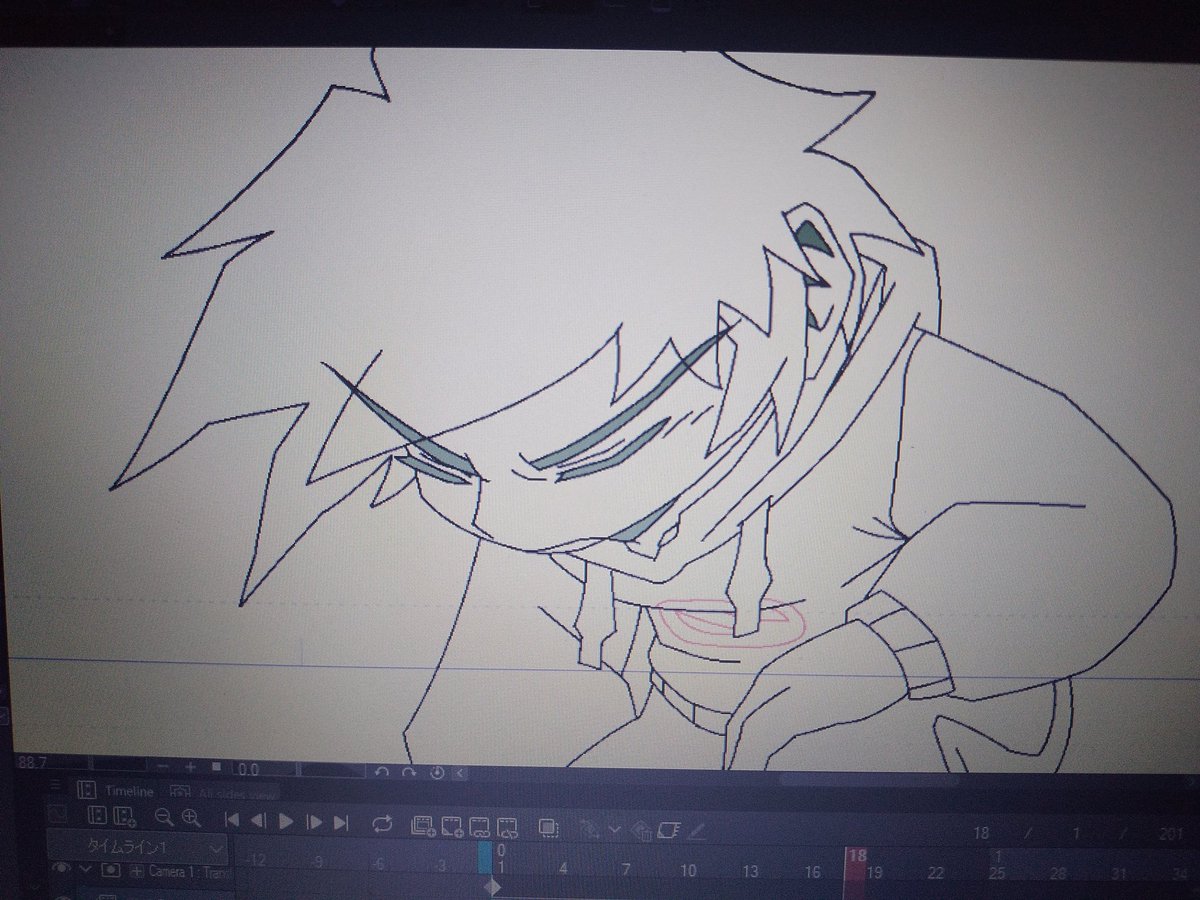
Task: Rotate canvas counterclockwise using left arrow icon
Action: 382,772
